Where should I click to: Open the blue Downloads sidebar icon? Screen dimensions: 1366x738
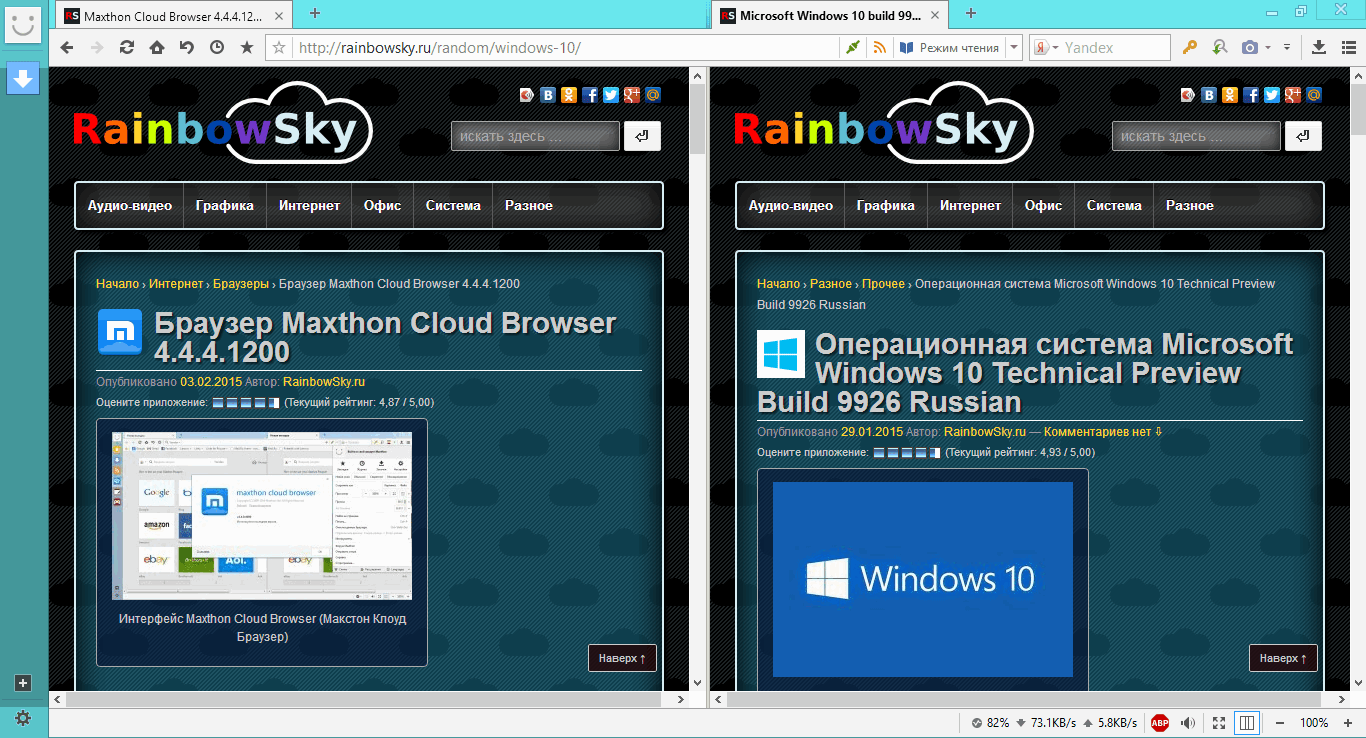tap(22, 78)
